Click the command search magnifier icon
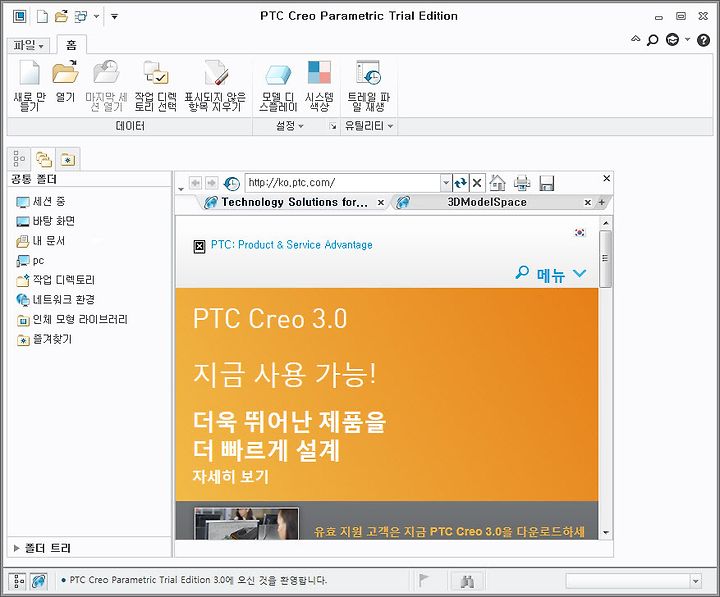The image size is (720, 597). tap(652, 40)
